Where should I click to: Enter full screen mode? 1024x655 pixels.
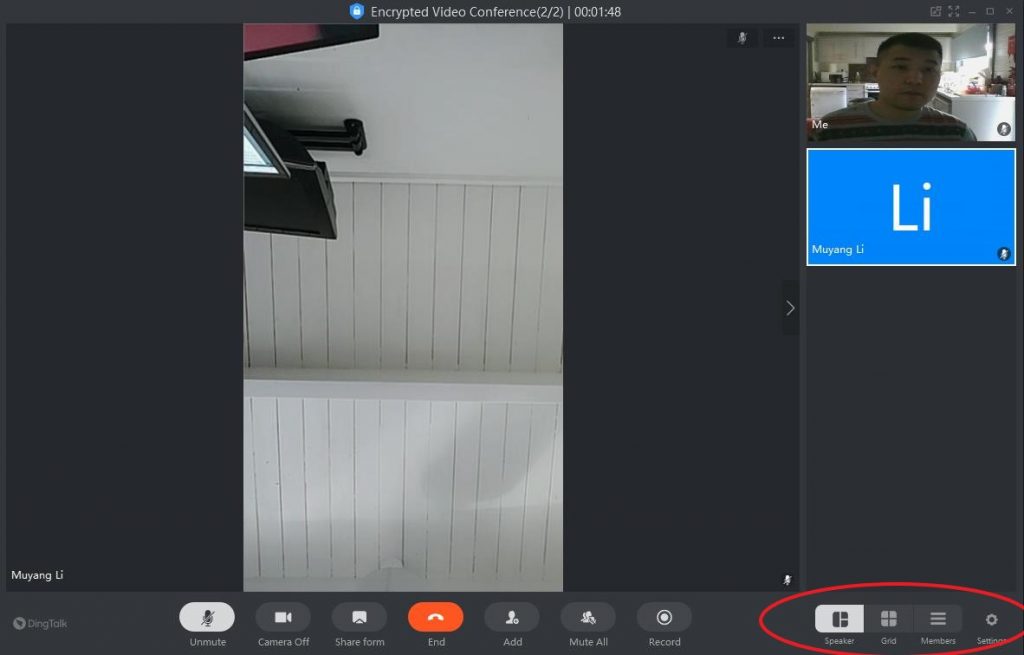click(x=954, y=11)
